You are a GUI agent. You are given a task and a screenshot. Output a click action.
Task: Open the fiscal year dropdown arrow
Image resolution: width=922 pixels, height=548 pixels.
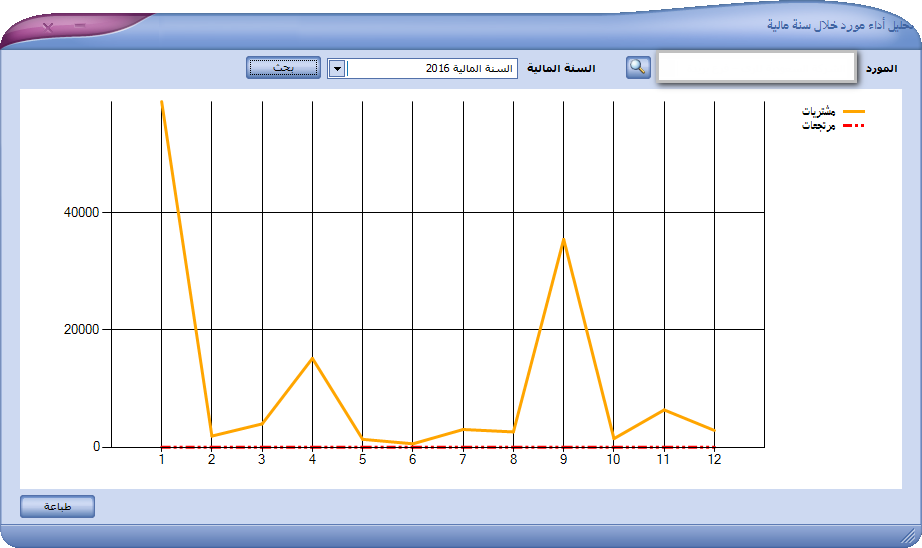click(337, 68)
